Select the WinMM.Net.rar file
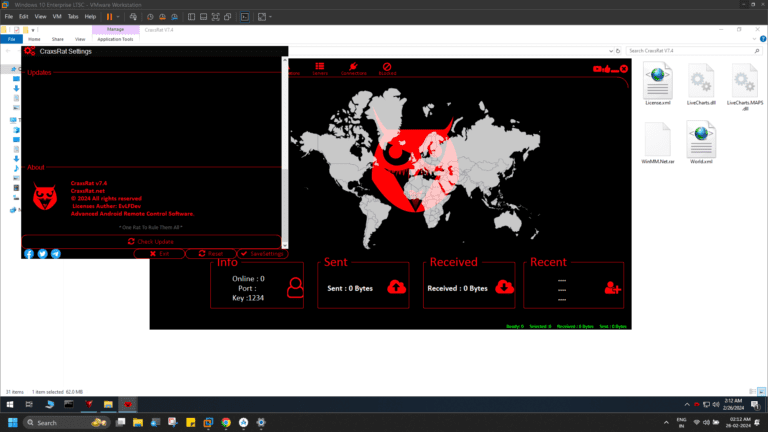Image resolution: width=768 pixels, height=432 pixels. click(657, 143)
